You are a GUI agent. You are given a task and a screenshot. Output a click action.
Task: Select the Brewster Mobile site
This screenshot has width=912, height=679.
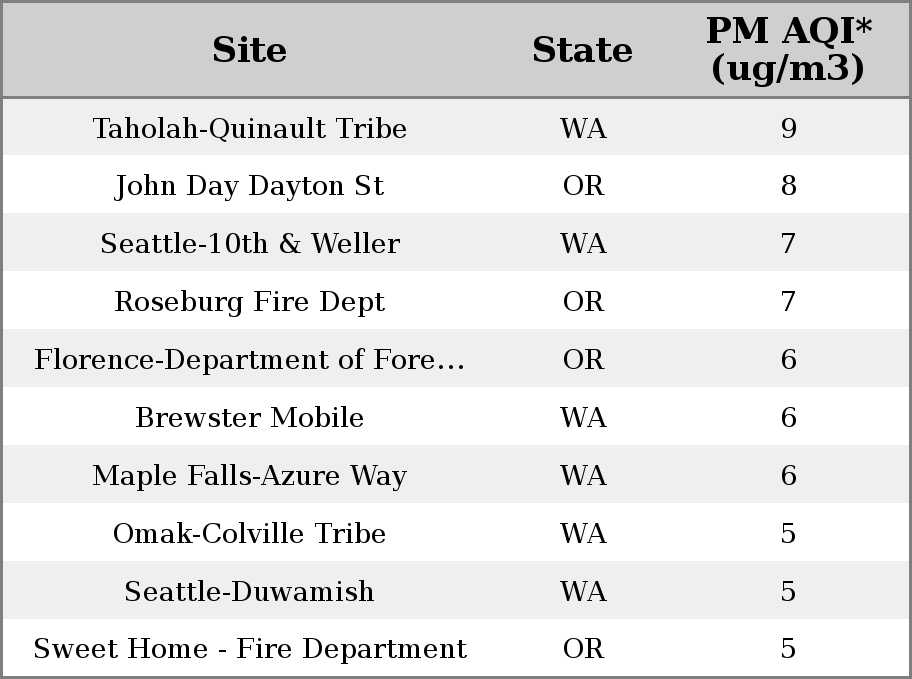pyautogui.click(x=250, y=417)
